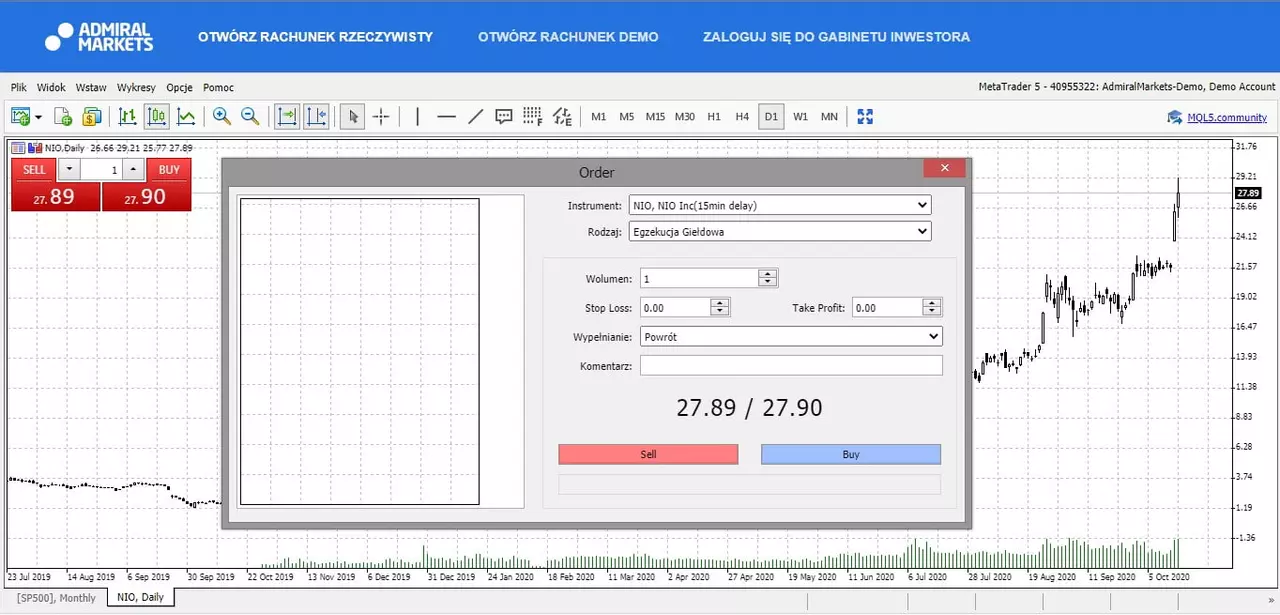Select the candlestick chart type icon

(157, 117)
